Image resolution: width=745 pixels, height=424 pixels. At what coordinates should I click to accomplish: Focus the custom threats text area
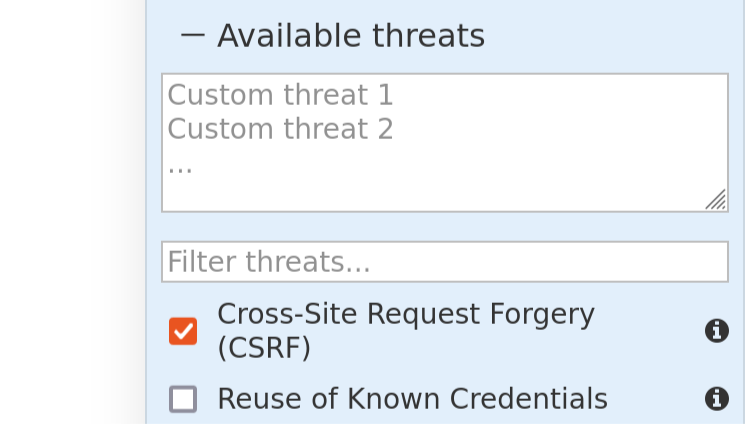click(x=444, y=142)
